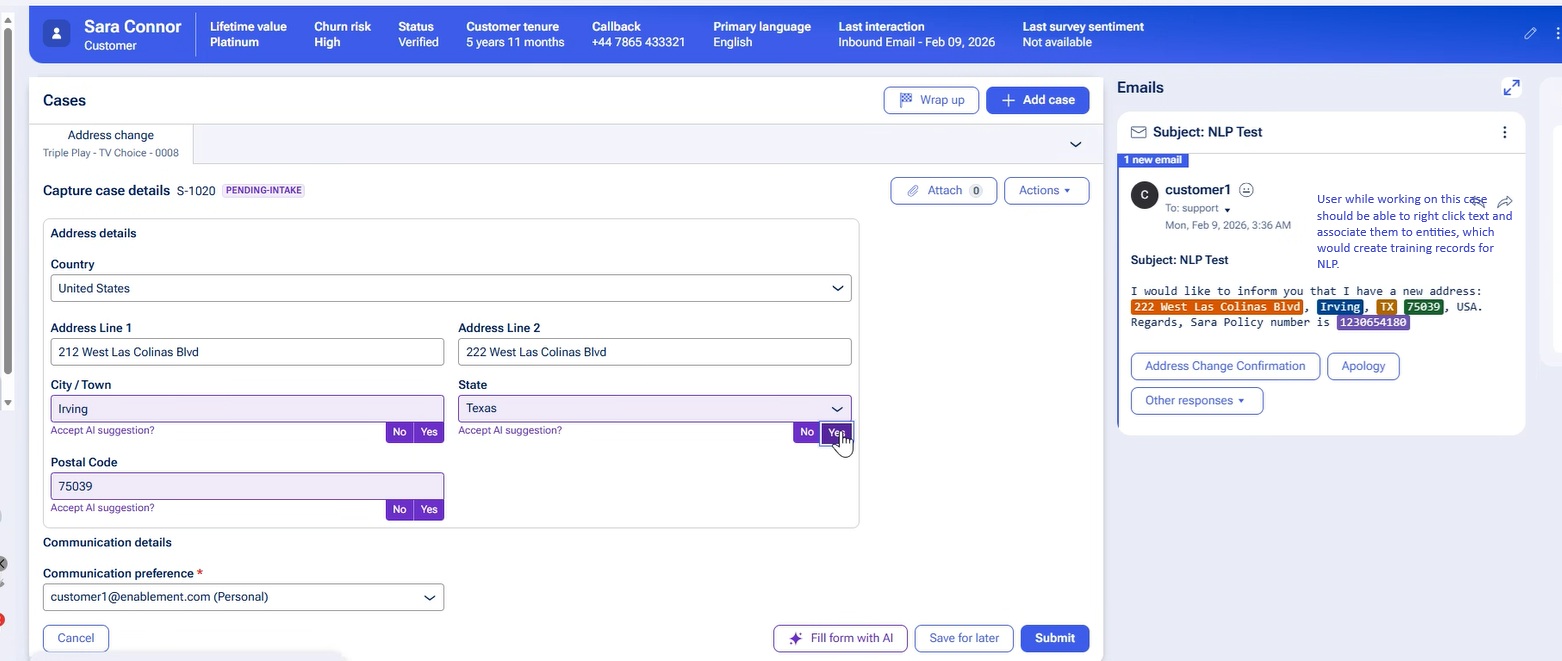
Task: Click the Fill form with AI button
Action: (x=840, y=638)
